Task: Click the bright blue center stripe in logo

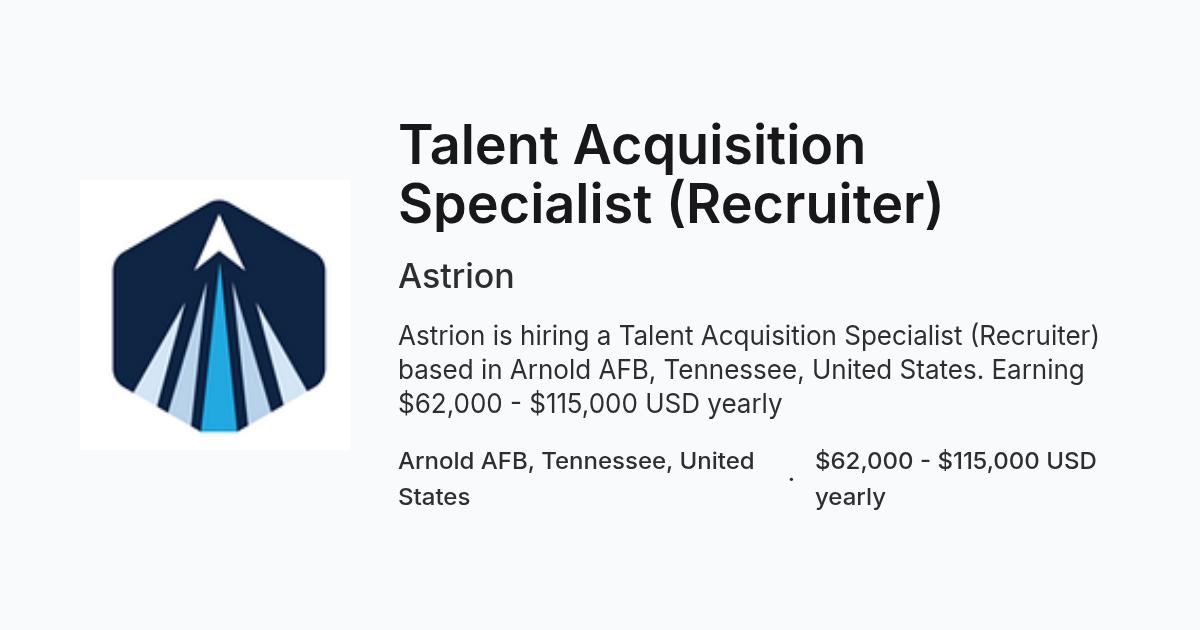Action: 220,360
